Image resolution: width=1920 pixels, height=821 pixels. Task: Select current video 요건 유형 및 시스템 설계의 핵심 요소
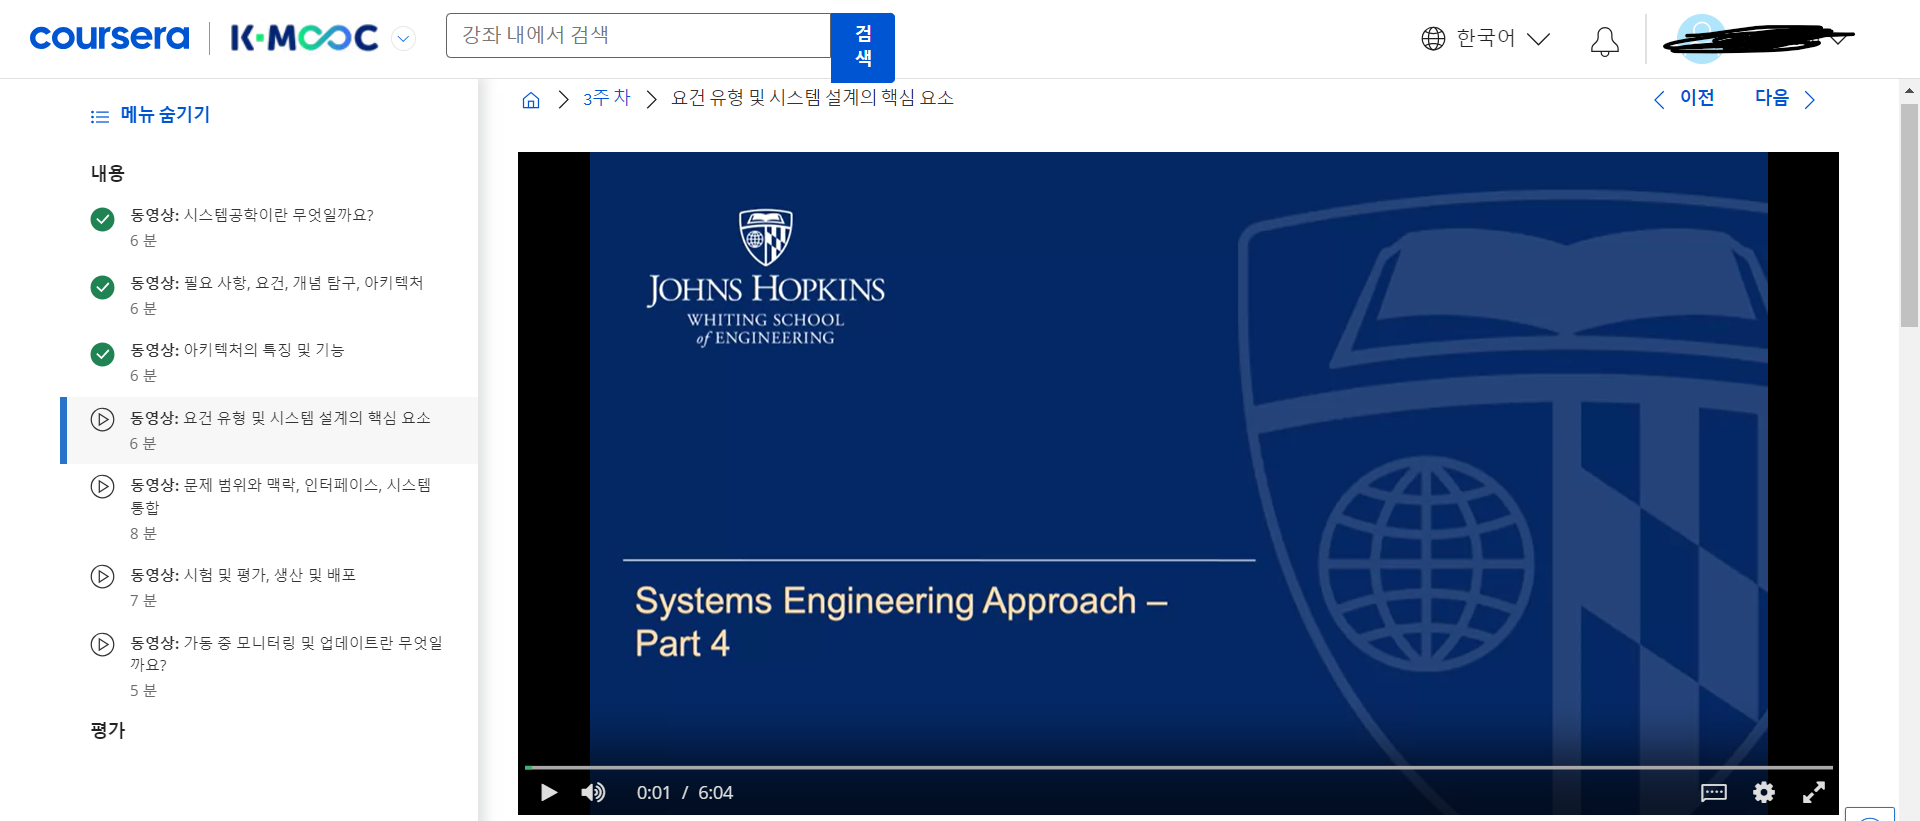tap(269, 430)
